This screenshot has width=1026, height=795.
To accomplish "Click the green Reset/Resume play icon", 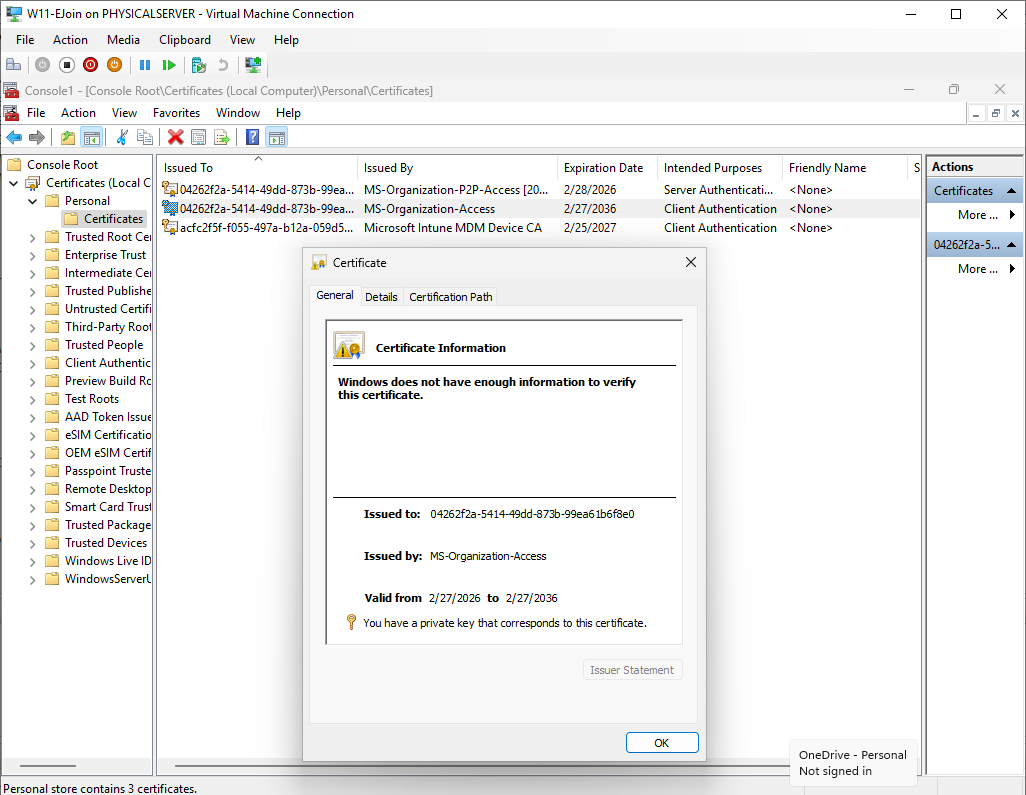I will [169, 65].
